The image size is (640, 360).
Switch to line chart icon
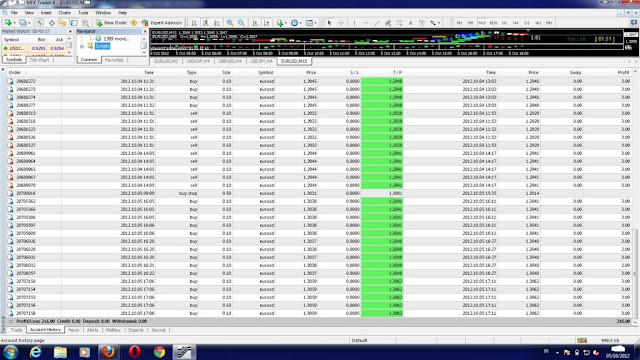(x=217, y=23)
